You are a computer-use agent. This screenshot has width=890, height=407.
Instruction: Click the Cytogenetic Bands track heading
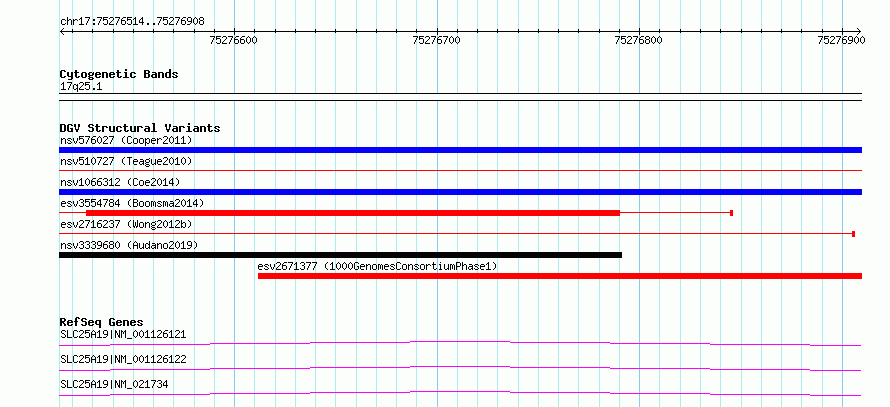[119, 74]
